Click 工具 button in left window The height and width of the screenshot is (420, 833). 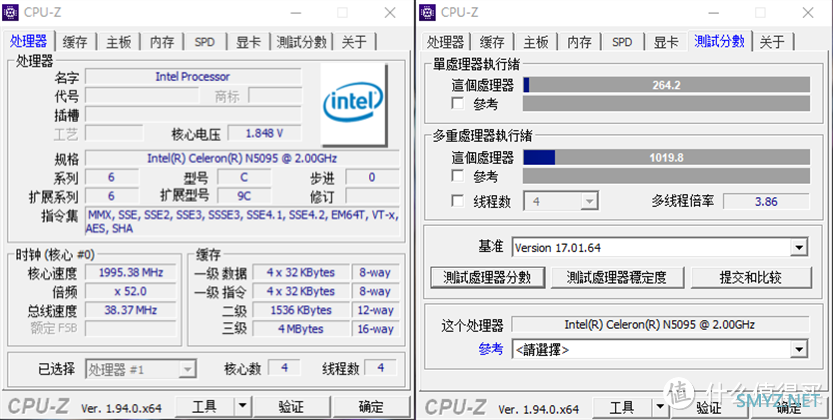point(205,407)
